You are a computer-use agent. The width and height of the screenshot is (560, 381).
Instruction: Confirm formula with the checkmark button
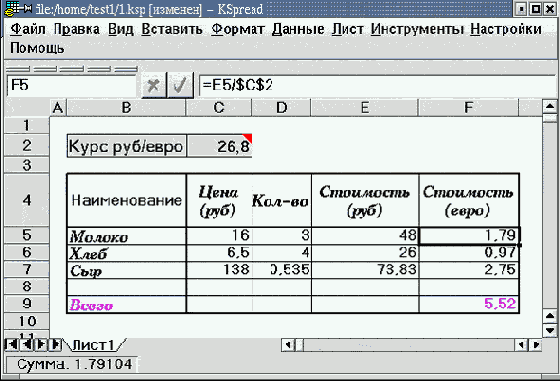pyautogui.click(x=180, y=85)
